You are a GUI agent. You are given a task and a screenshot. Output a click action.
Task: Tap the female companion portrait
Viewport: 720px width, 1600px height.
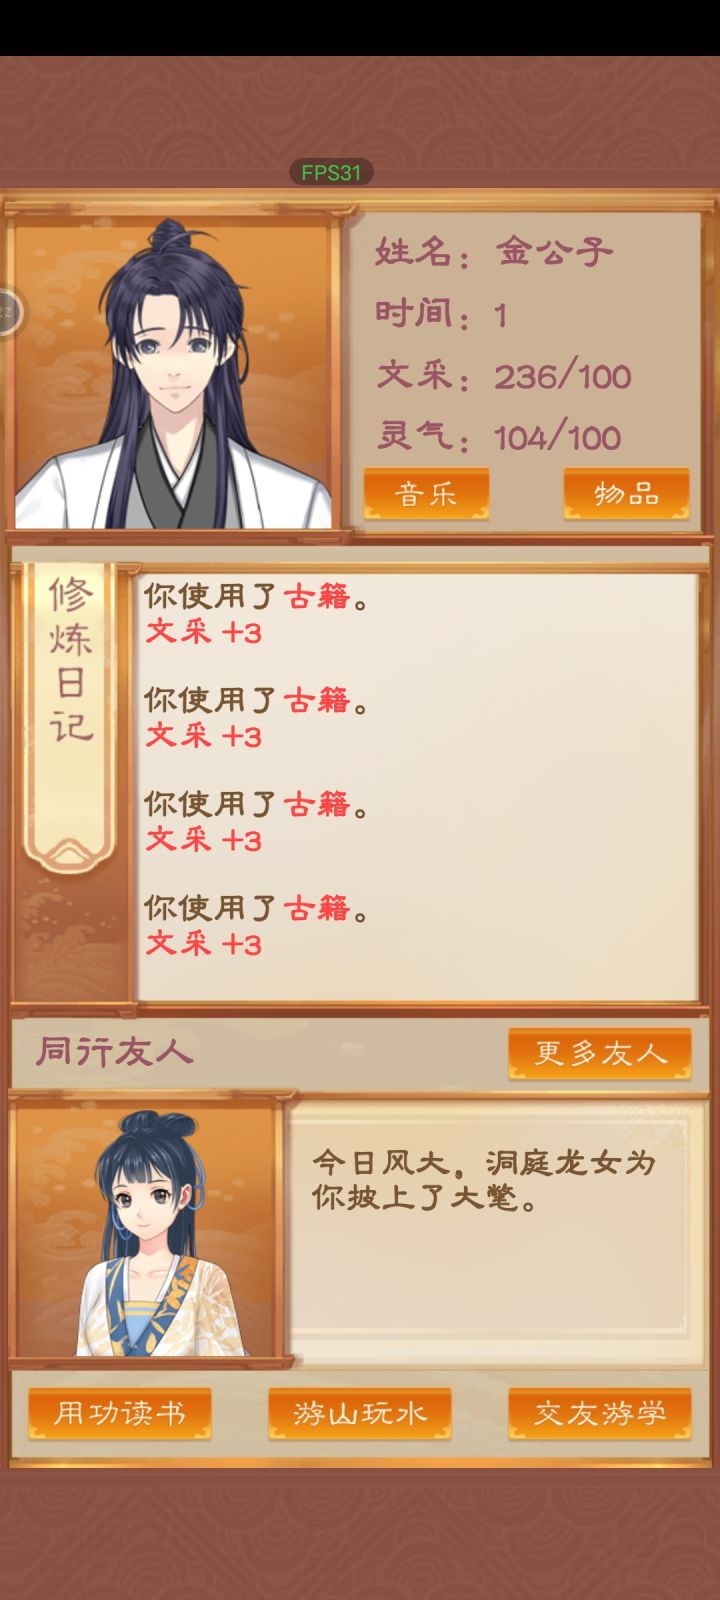pos(146,1228)
